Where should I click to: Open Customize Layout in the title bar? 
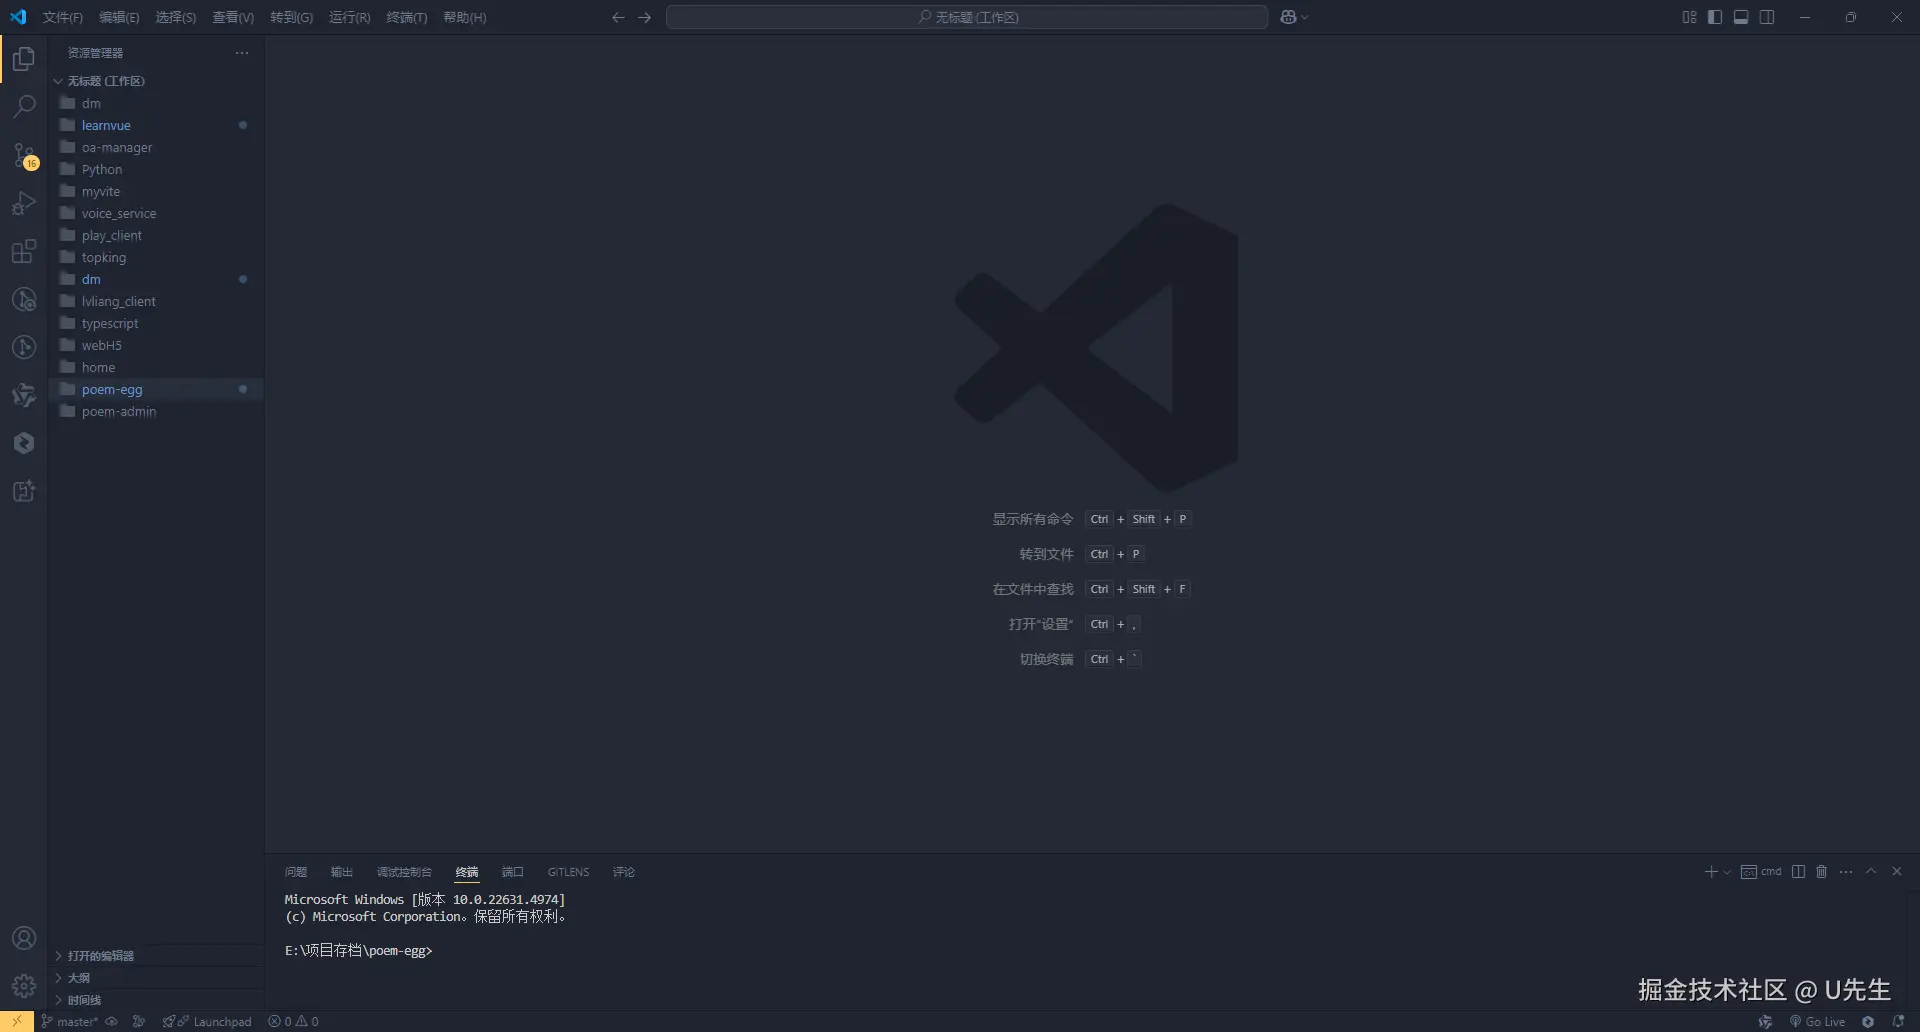(x=1689, y=17)
